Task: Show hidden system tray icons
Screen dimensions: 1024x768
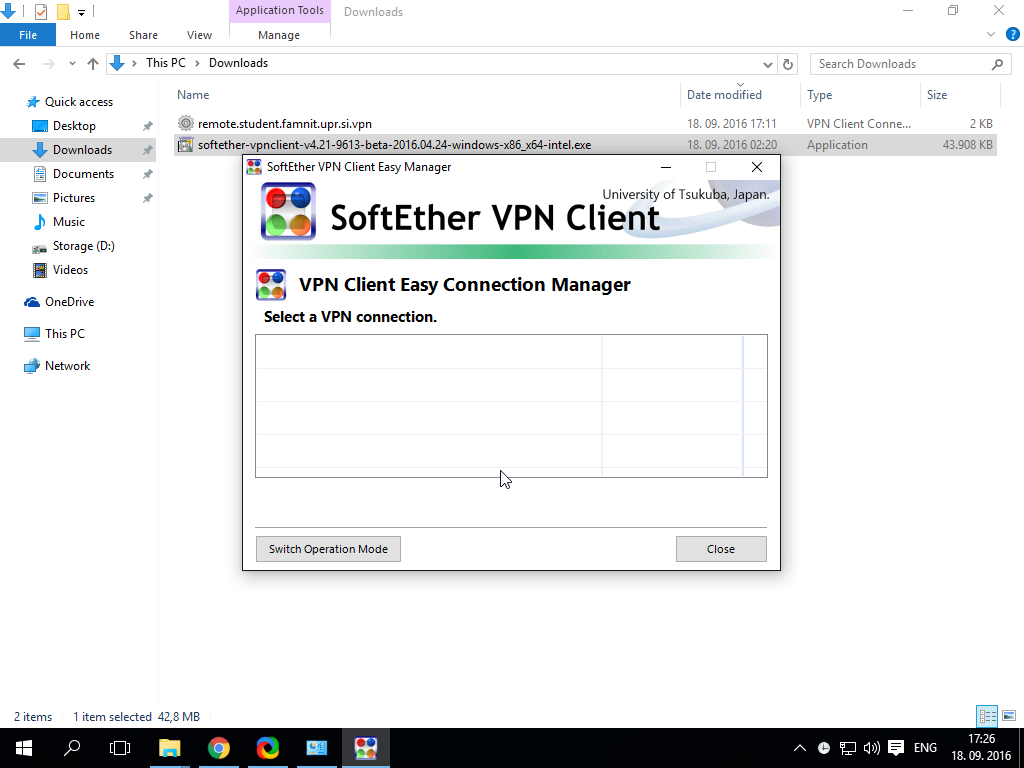Action: click(799, 748)
